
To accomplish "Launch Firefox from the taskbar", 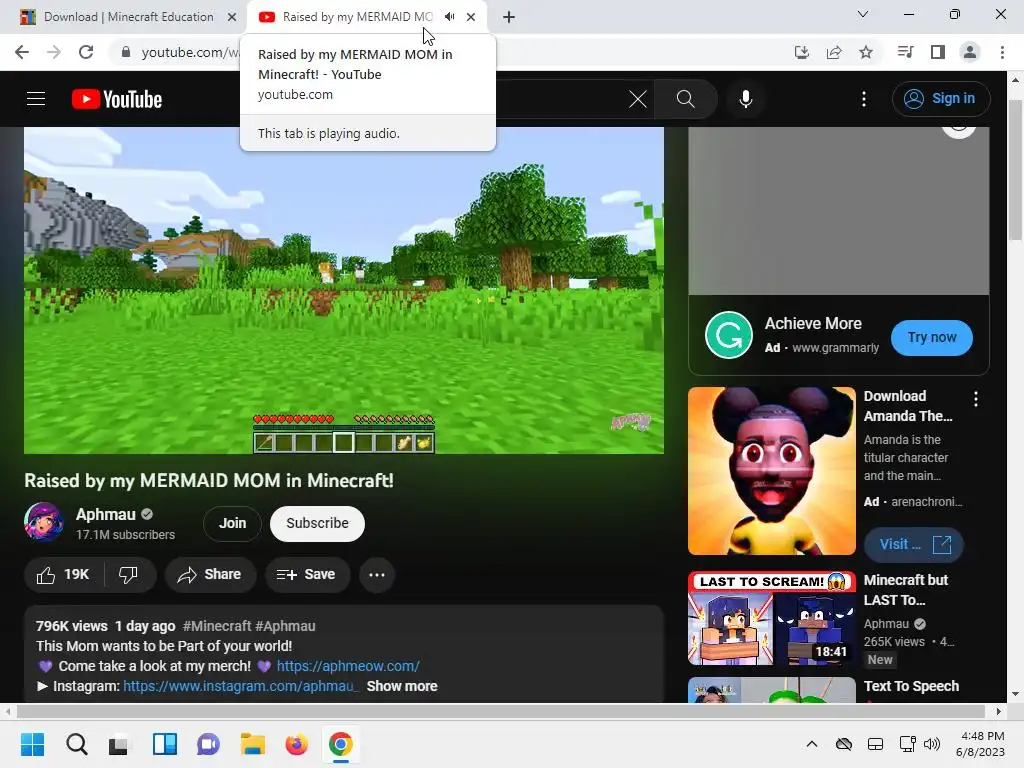I will tap(296, 744).
